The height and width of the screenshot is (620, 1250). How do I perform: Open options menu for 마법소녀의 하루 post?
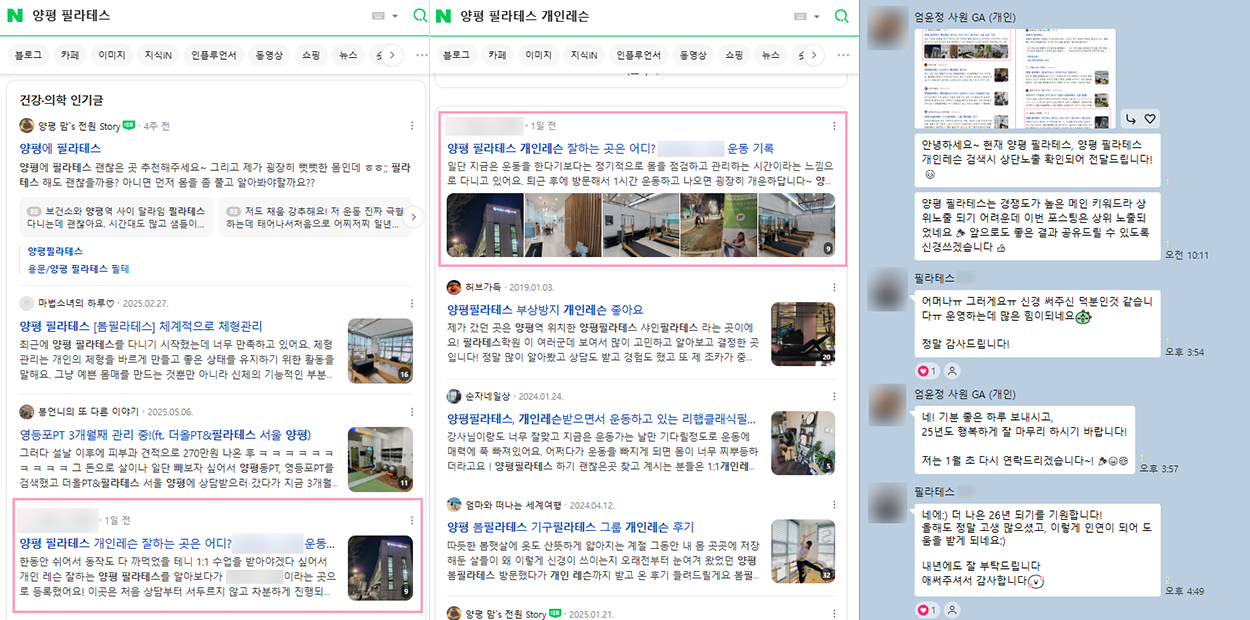pos(412,302)
